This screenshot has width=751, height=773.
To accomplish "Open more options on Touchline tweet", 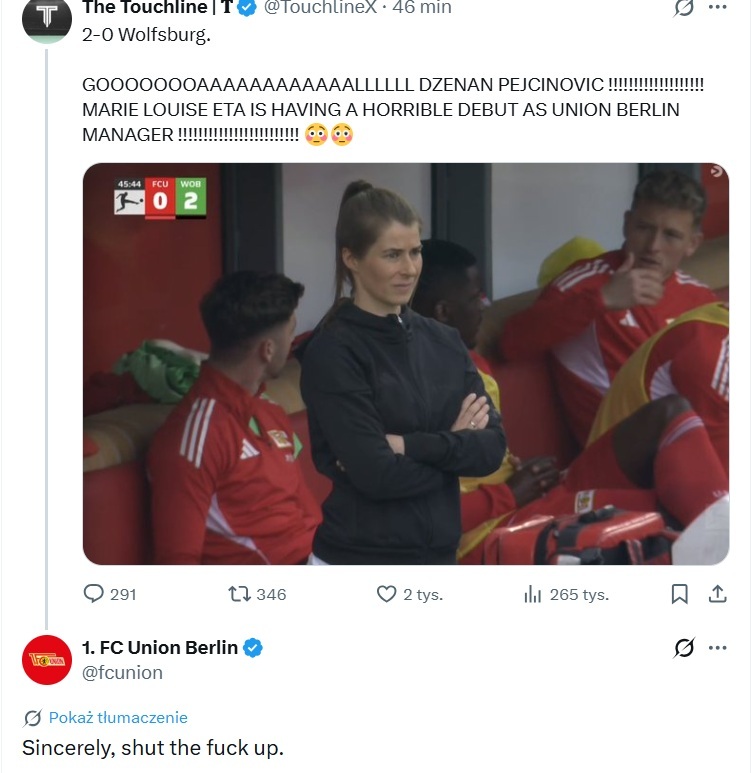I will pyautogui.click(x=717, y=7).
